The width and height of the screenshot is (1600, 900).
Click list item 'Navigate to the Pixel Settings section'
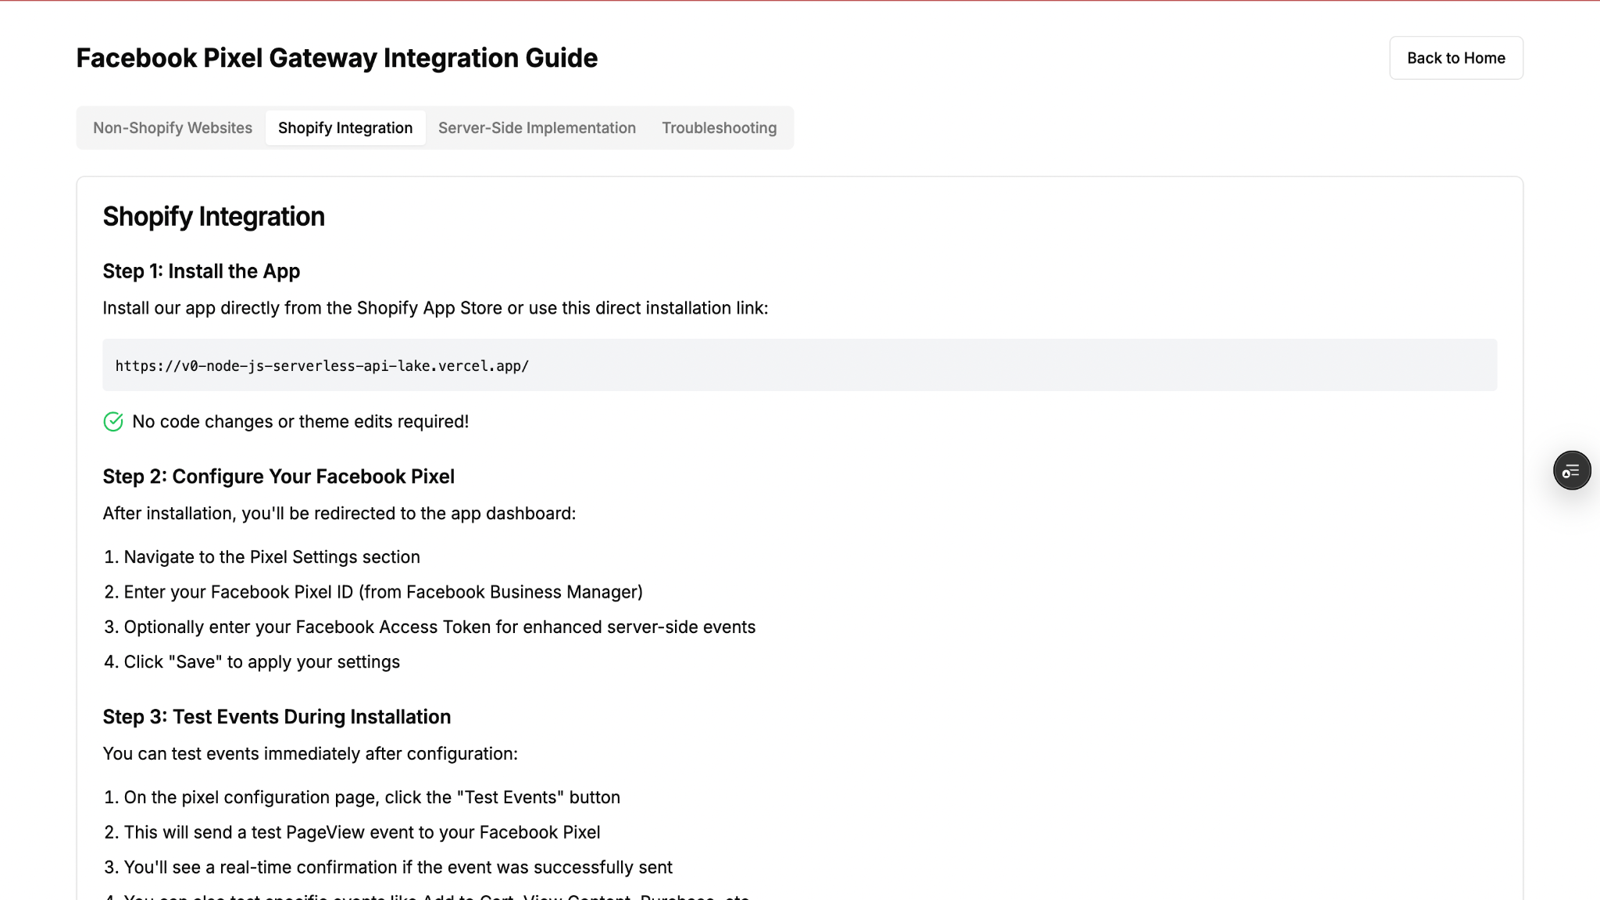262,557
